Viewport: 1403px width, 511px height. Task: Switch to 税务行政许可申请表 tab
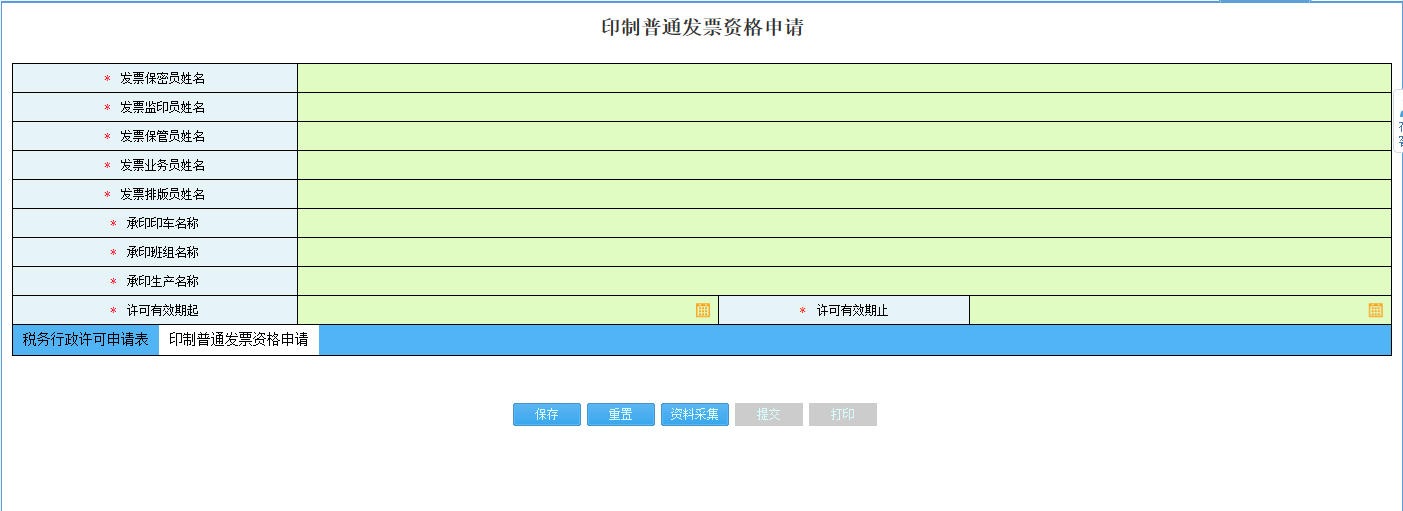86,340
